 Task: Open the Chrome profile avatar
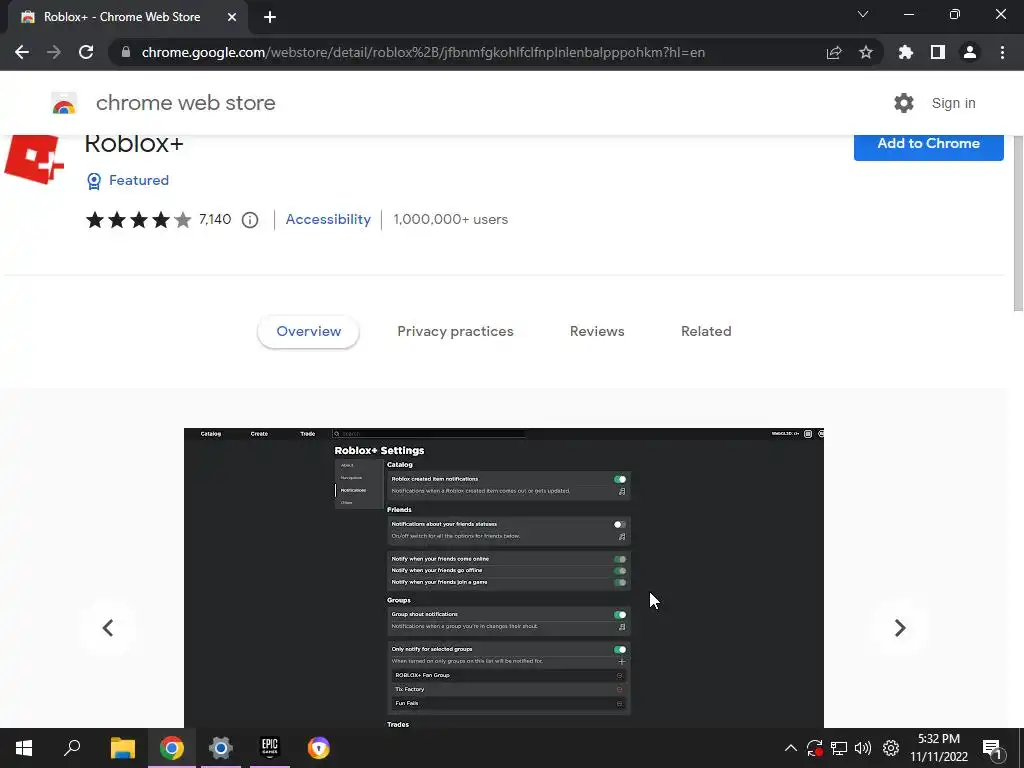[970, 52]
